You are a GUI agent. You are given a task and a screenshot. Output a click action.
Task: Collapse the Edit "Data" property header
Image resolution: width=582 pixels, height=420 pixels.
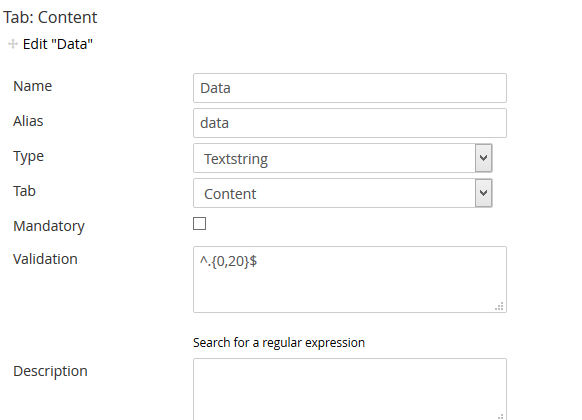tap(58, 44)
